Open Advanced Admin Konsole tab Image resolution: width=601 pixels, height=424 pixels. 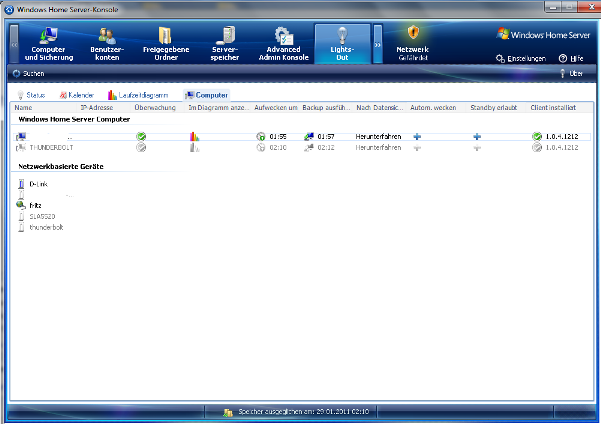(x=284, y=44)
